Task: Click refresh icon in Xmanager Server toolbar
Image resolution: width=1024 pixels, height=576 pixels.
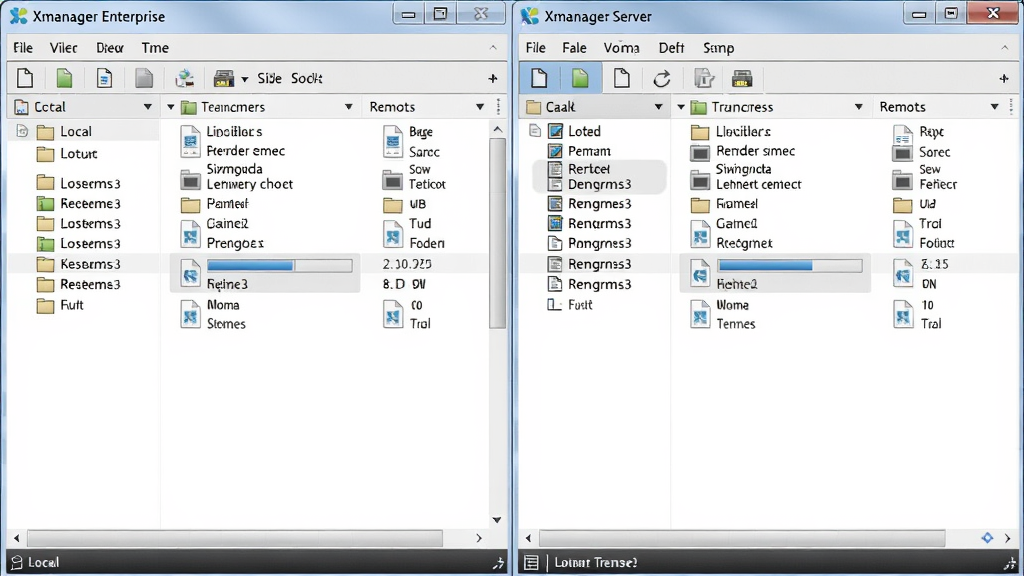Action: click(x=662, y=79)
